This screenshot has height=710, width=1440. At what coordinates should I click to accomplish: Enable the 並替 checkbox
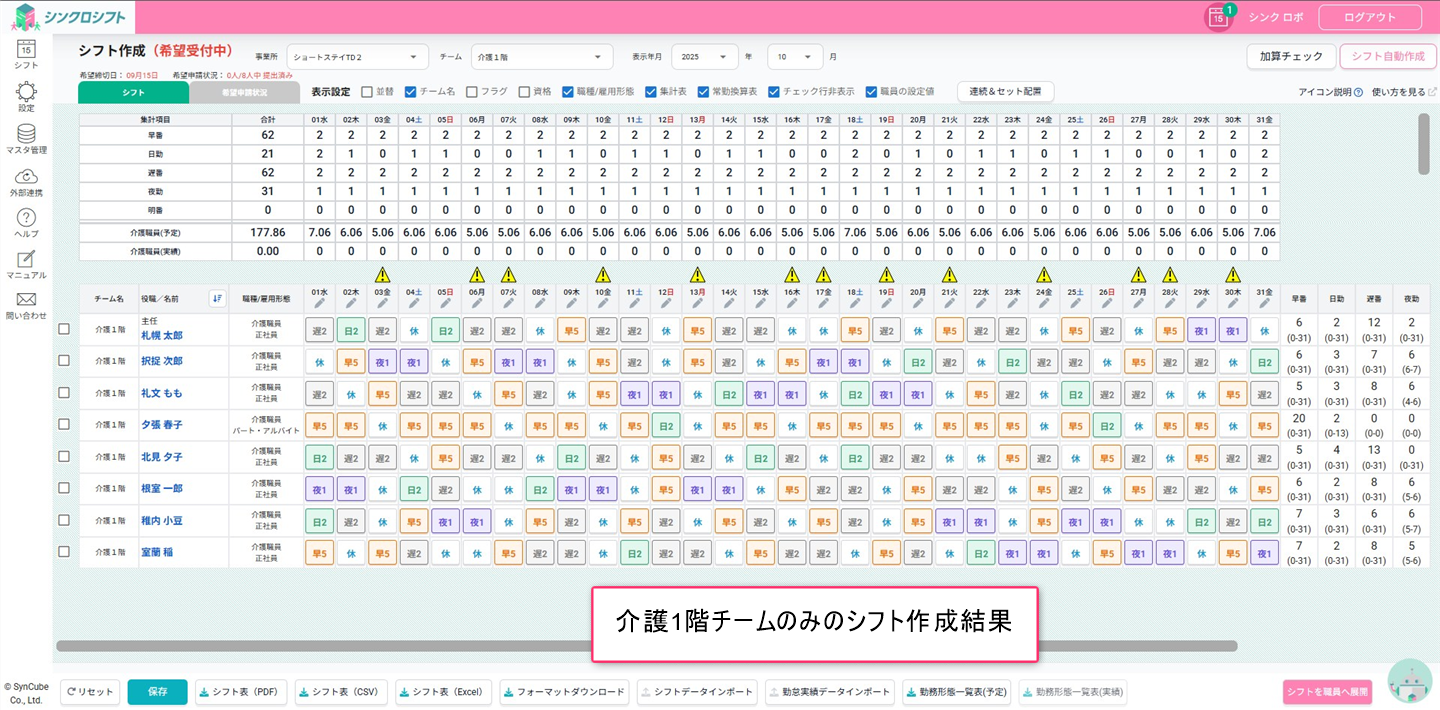(367, 91)
